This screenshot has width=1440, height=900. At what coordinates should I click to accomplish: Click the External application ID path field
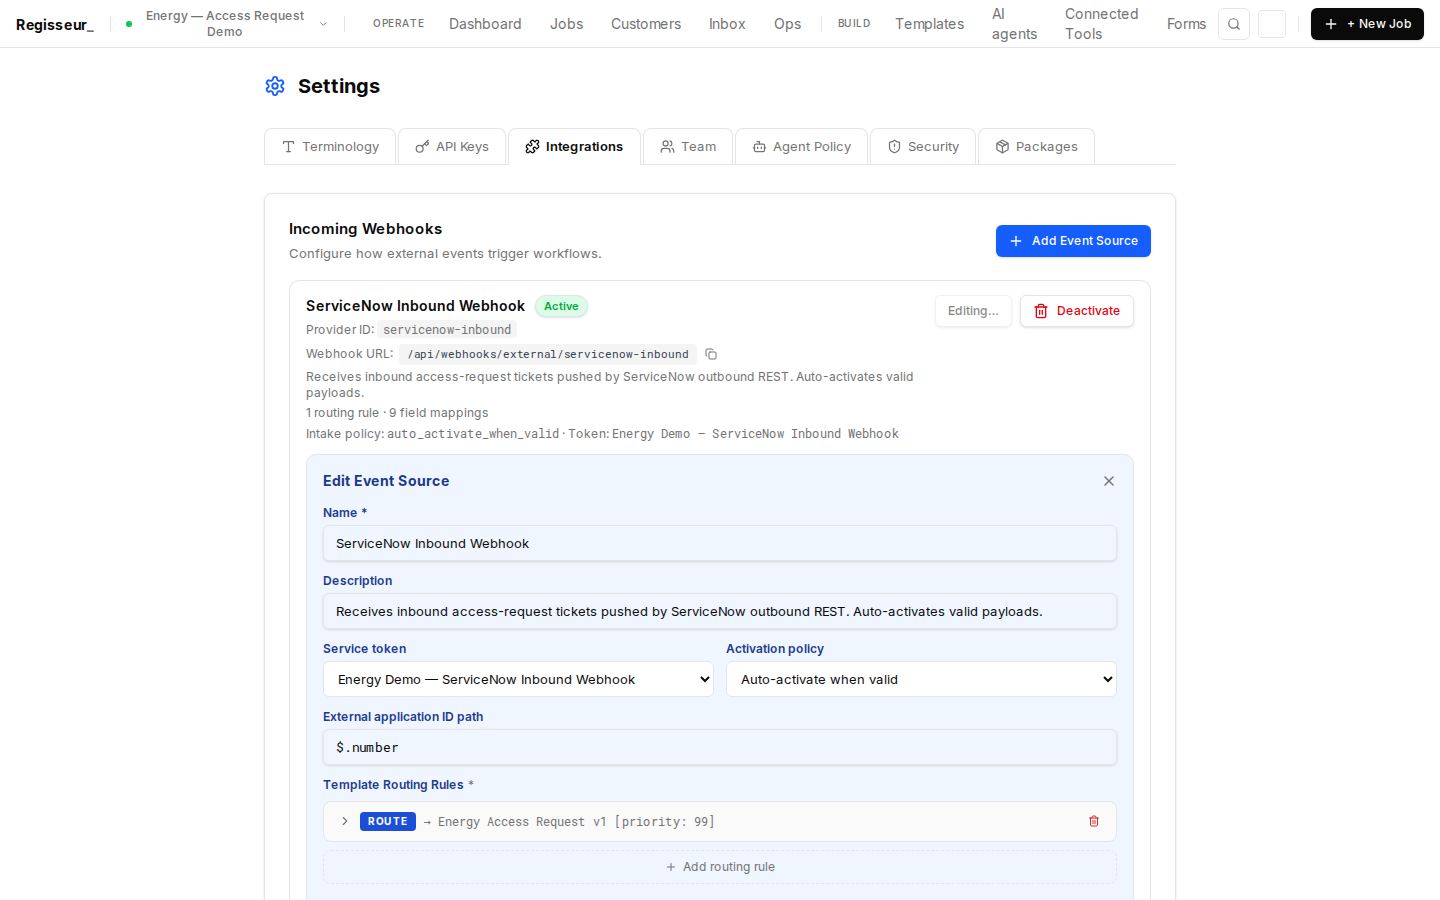pos(720,747)
